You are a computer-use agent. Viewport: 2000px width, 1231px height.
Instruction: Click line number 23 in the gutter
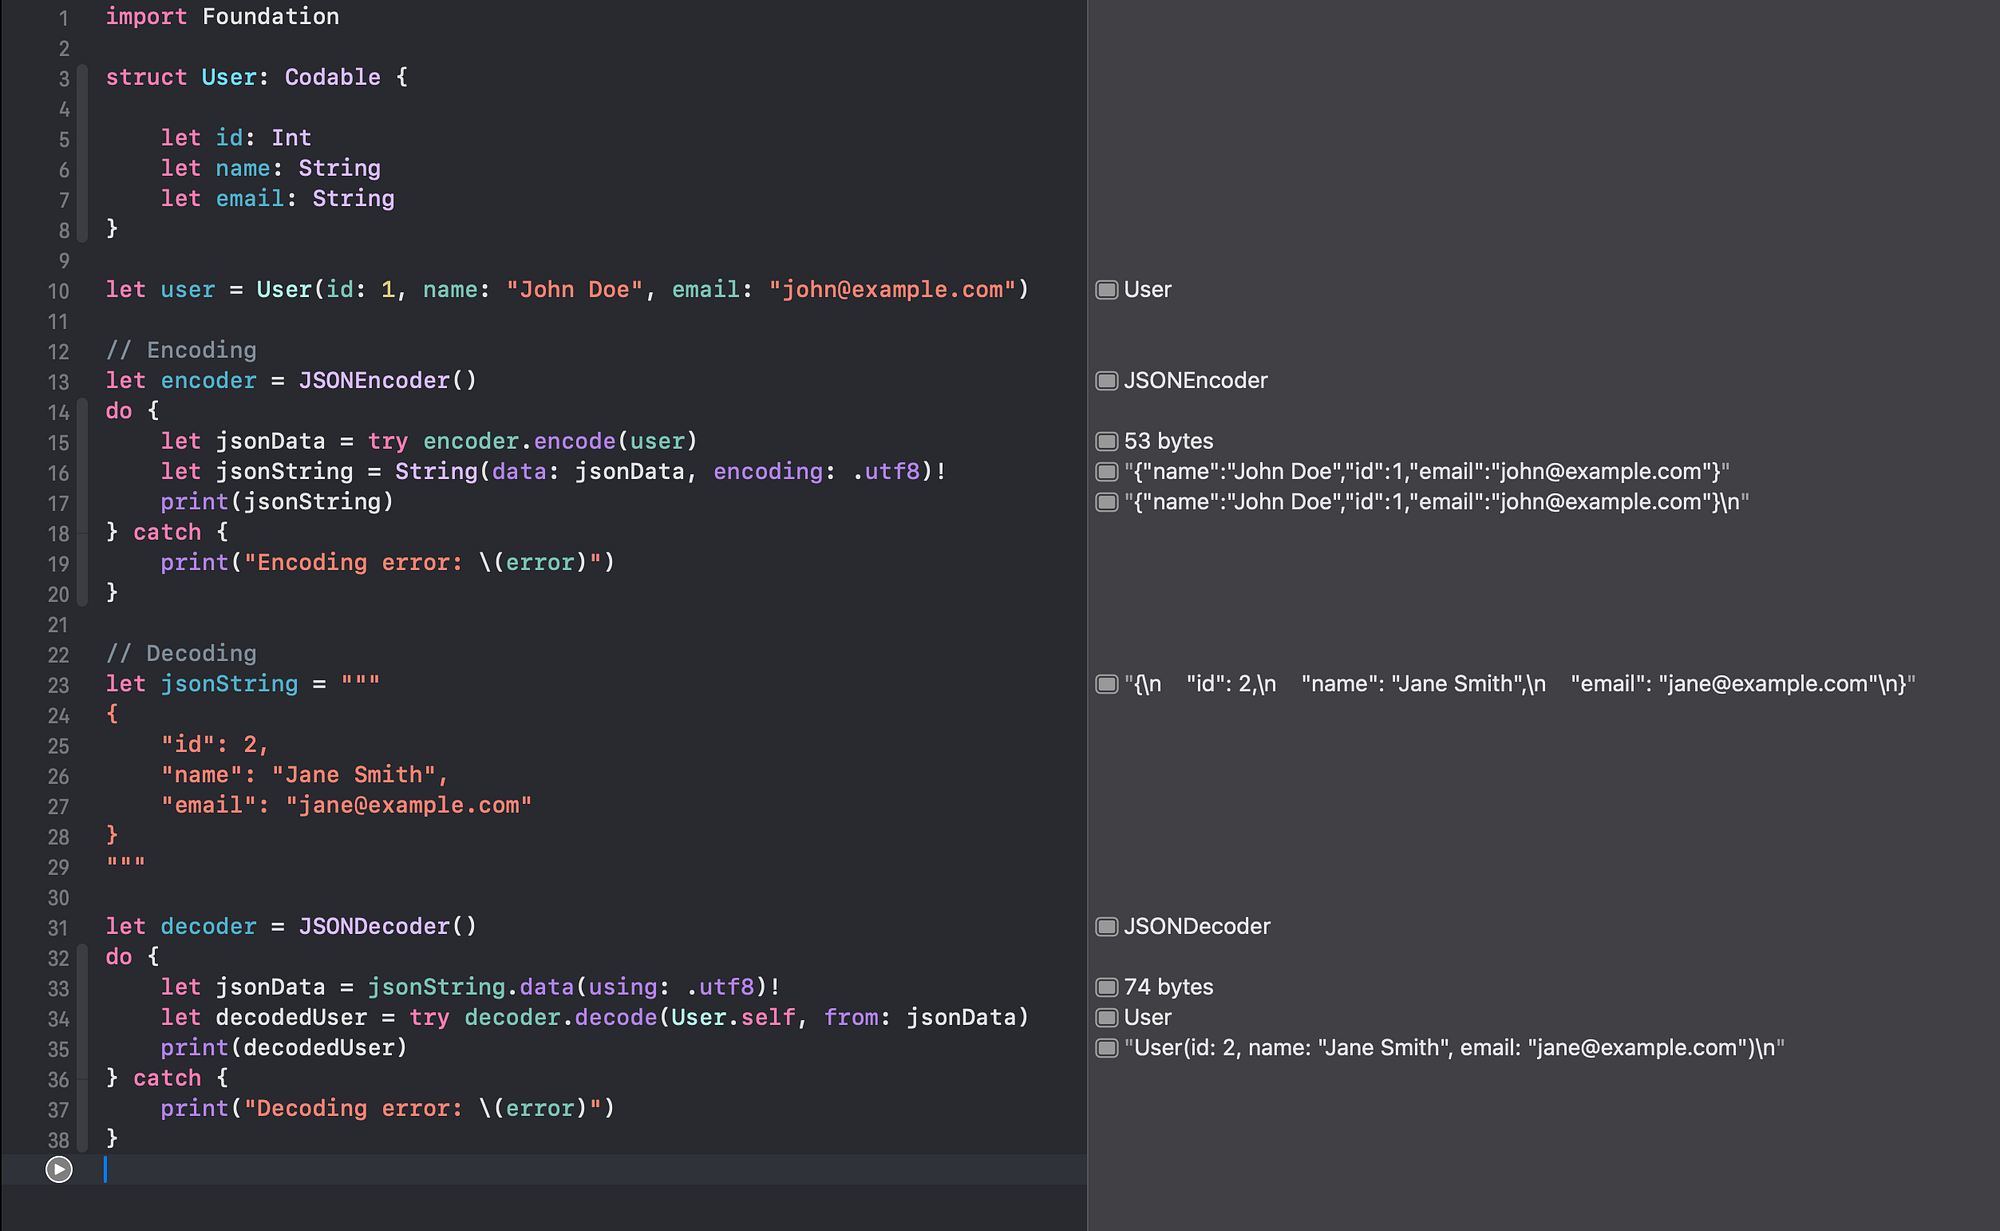(58, 685)
